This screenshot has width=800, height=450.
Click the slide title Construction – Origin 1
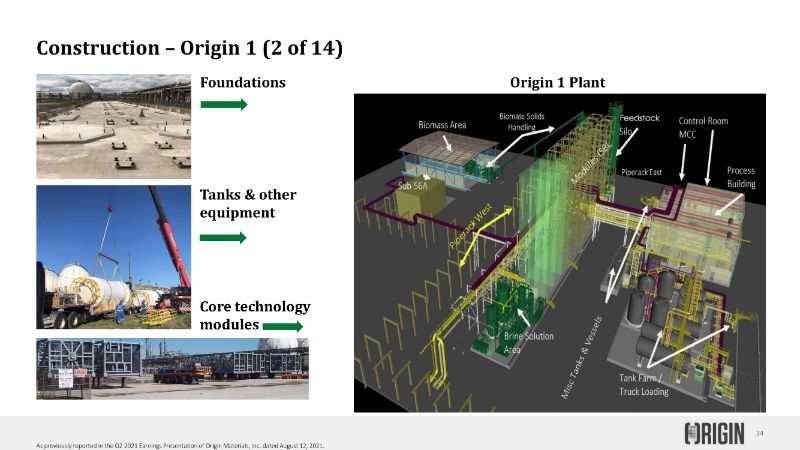191,47
